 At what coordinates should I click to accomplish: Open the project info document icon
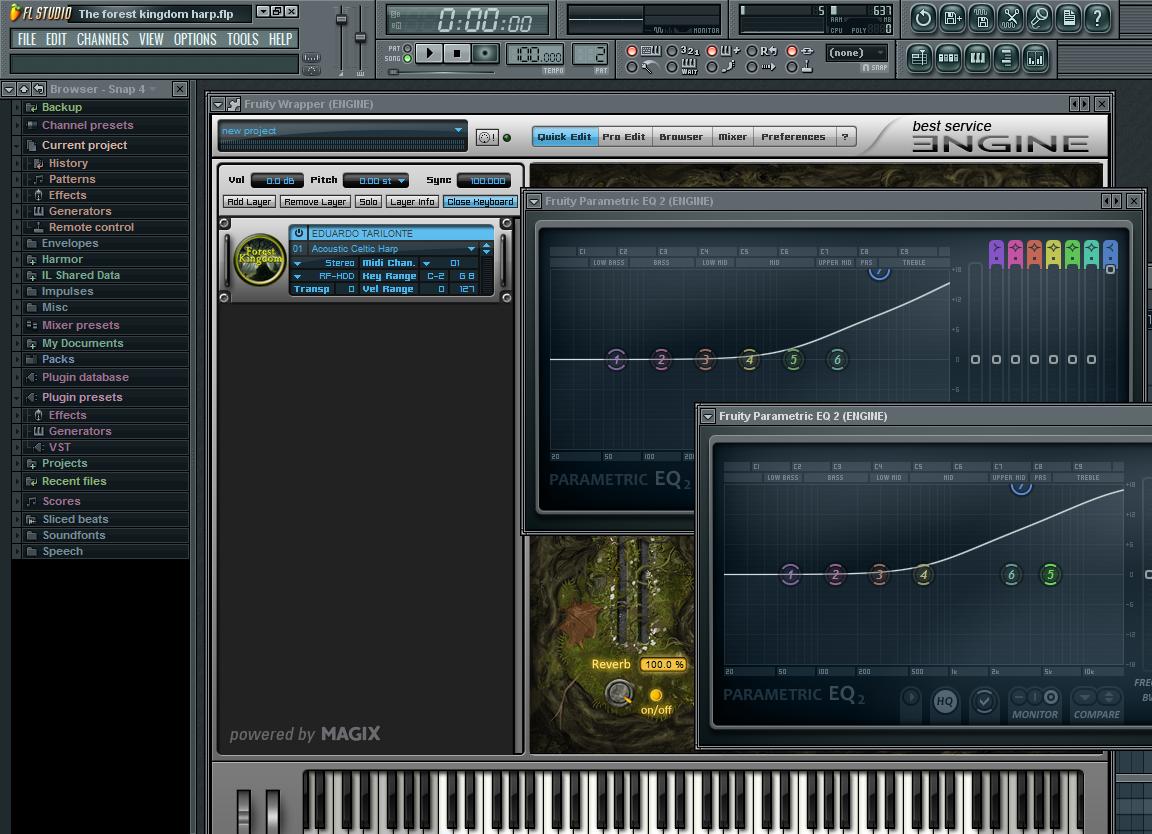[x=1069, y=18]
